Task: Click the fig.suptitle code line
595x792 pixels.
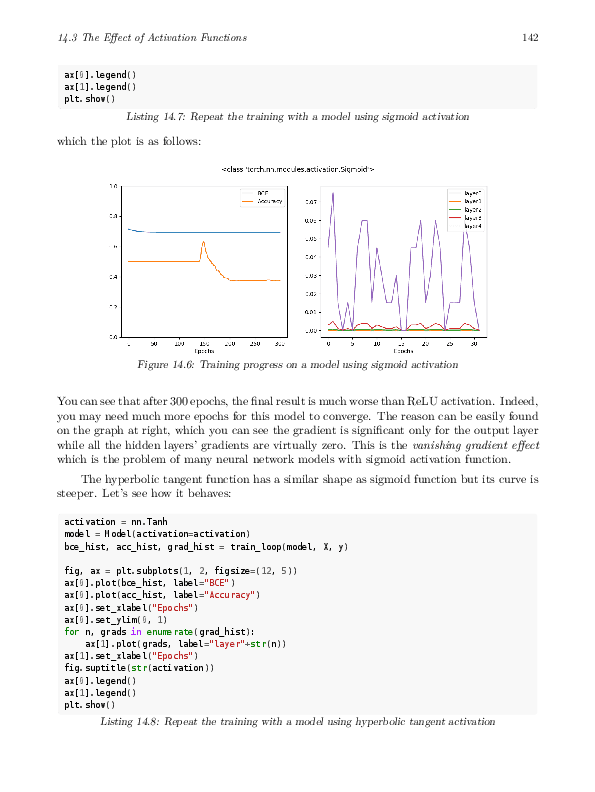Action: tap(139, 668)
